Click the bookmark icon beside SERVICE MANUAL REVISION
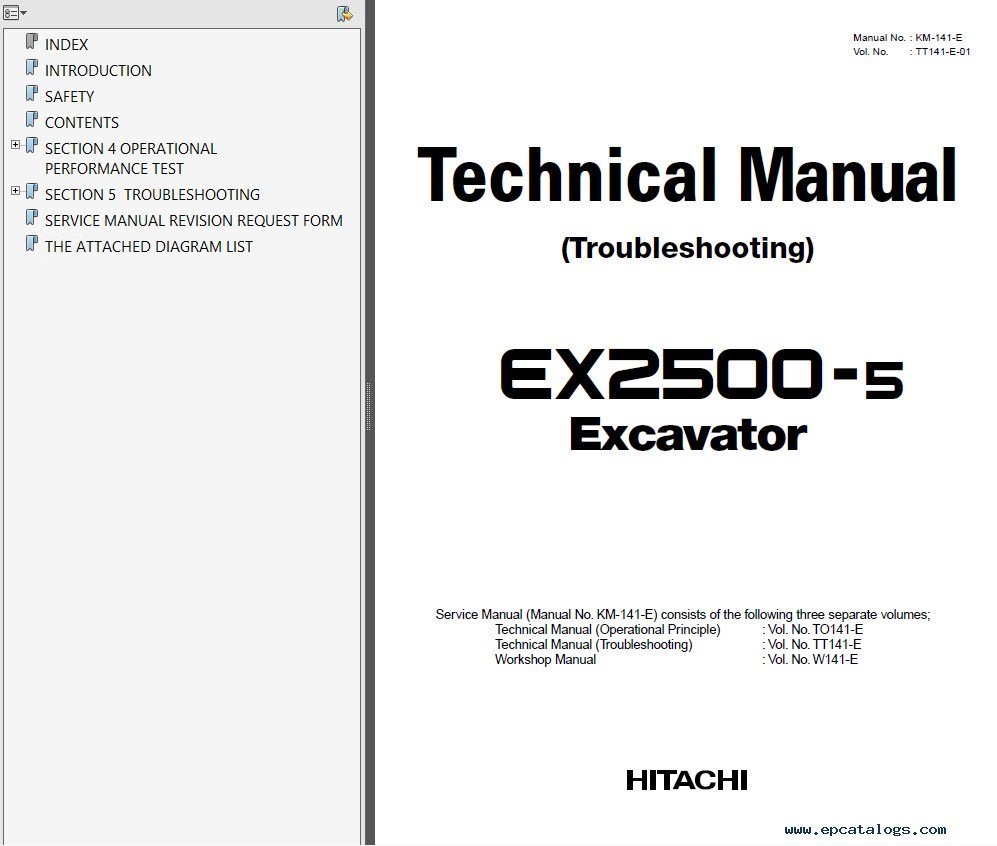Viewport: 997px width, 846px height. click(31, 218)
